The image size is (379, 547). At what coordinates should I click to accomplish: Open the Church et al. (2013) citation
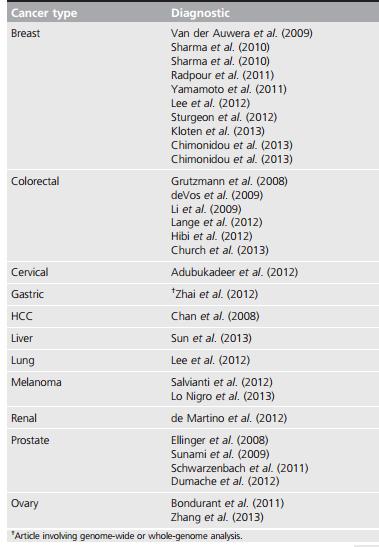tap(220, 250)
